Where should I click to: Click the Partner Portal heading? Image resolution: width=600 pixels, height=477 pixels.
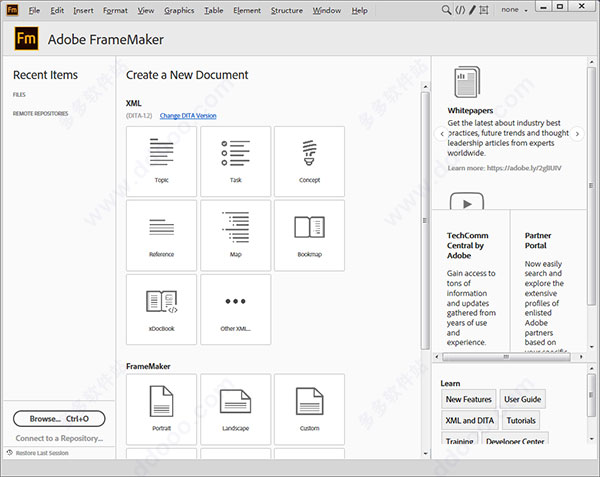(x=538, y=241)
